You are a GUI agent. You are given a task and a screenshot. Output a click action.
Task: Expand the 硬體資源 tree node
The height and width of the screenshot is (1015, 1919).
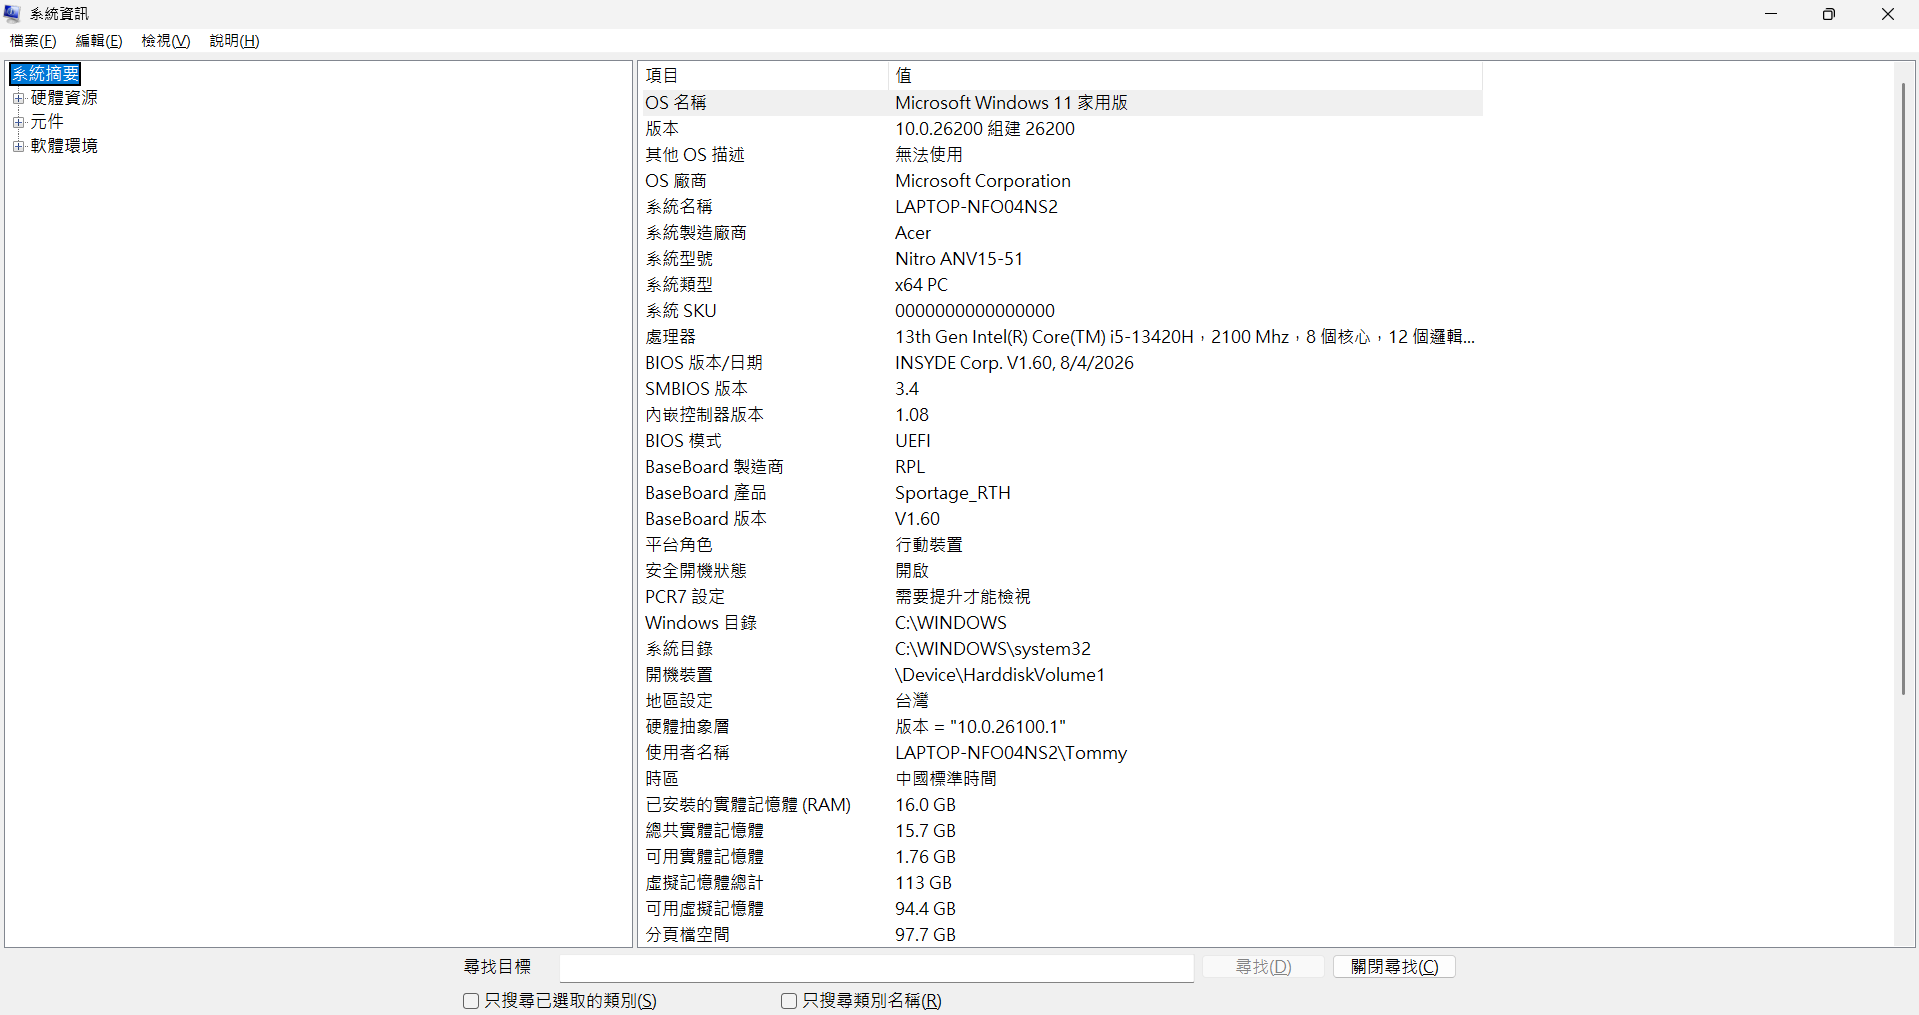pyautogui.click(x=18, y=98)
